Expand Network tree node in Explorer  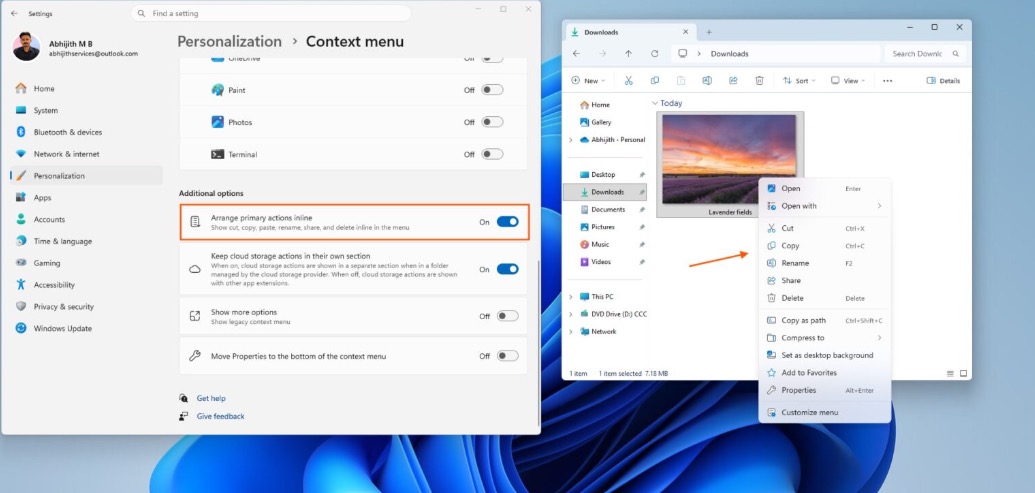pyautogui.click(x=571, y=332)
